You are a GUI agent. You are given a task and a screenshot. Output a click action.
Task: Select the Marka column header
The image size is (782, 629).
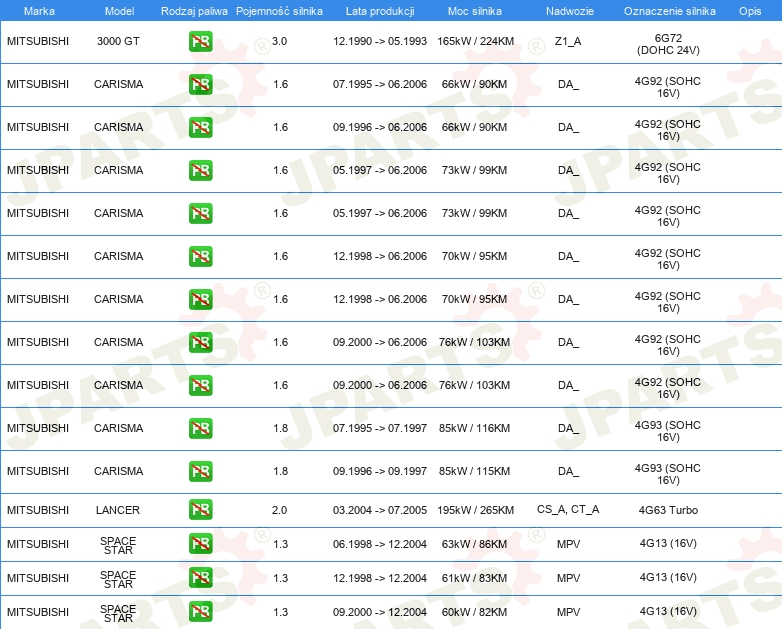(x=39, y=11)
